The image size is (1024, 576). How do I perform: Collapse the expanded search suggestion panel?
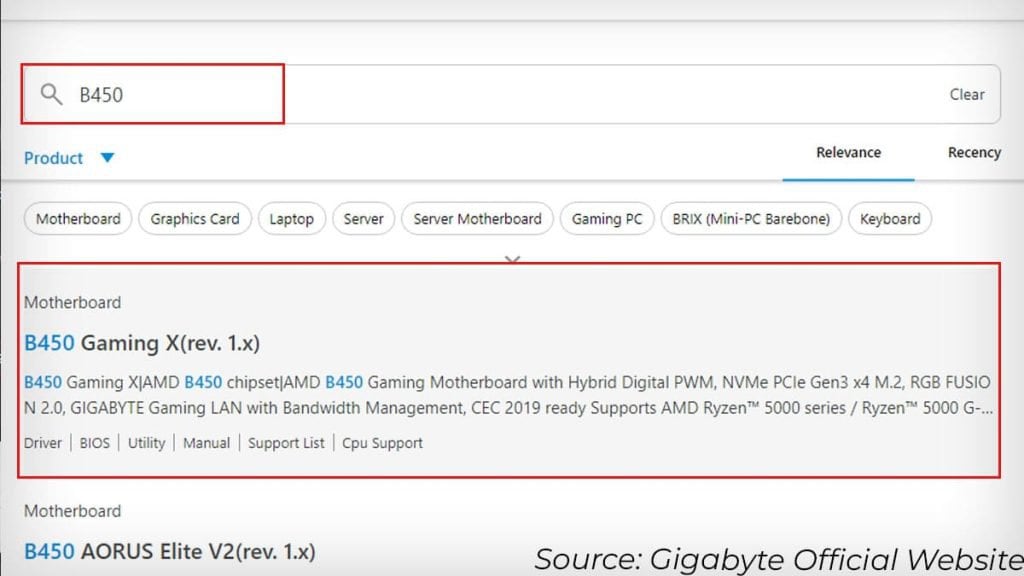tap(512, 258)
